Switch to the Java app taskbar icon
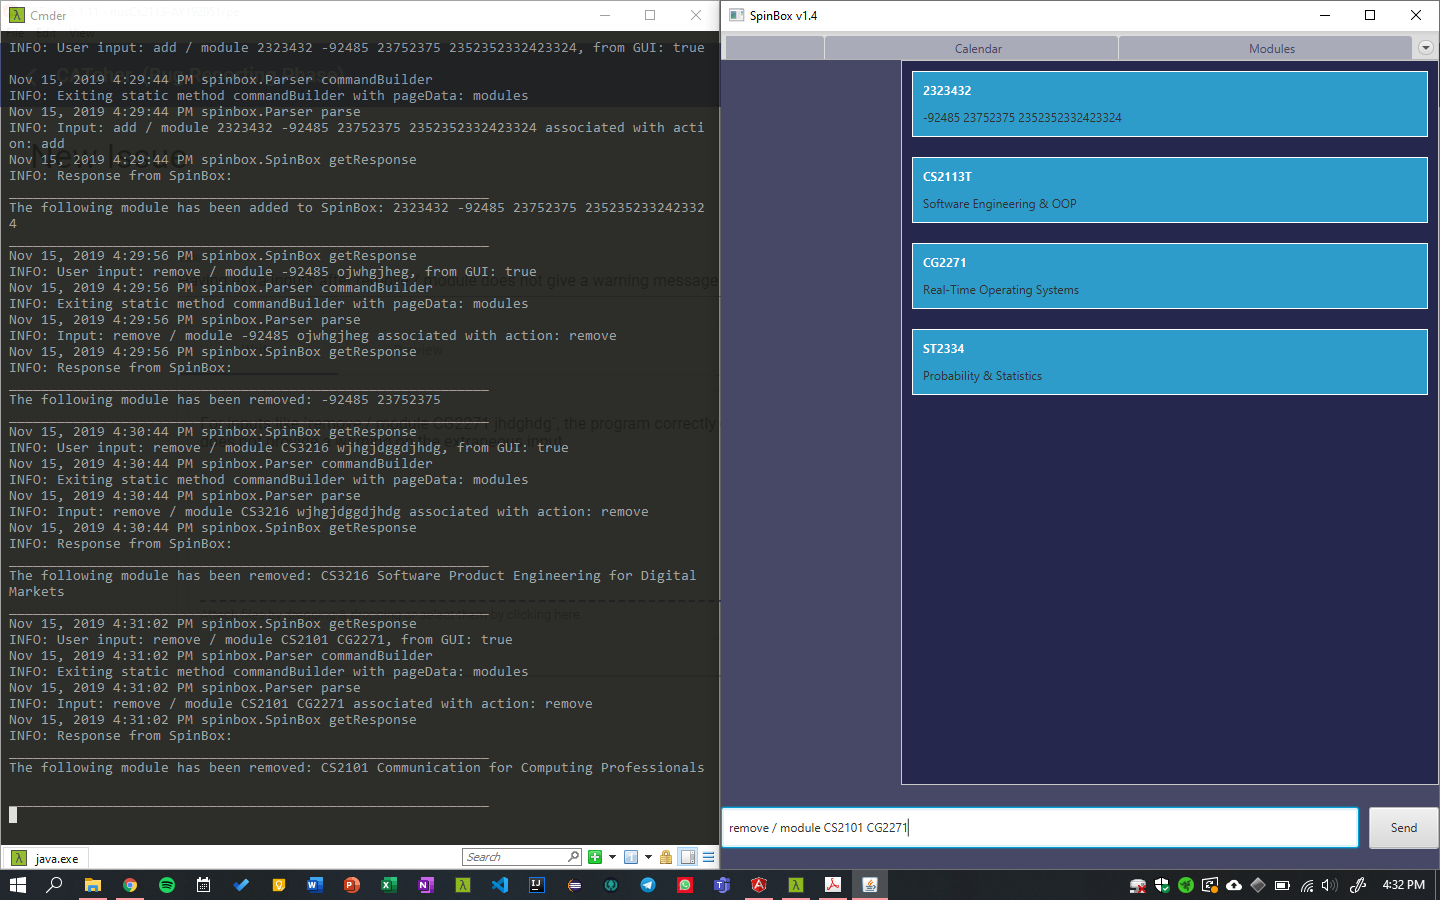 tap(870, 885)
